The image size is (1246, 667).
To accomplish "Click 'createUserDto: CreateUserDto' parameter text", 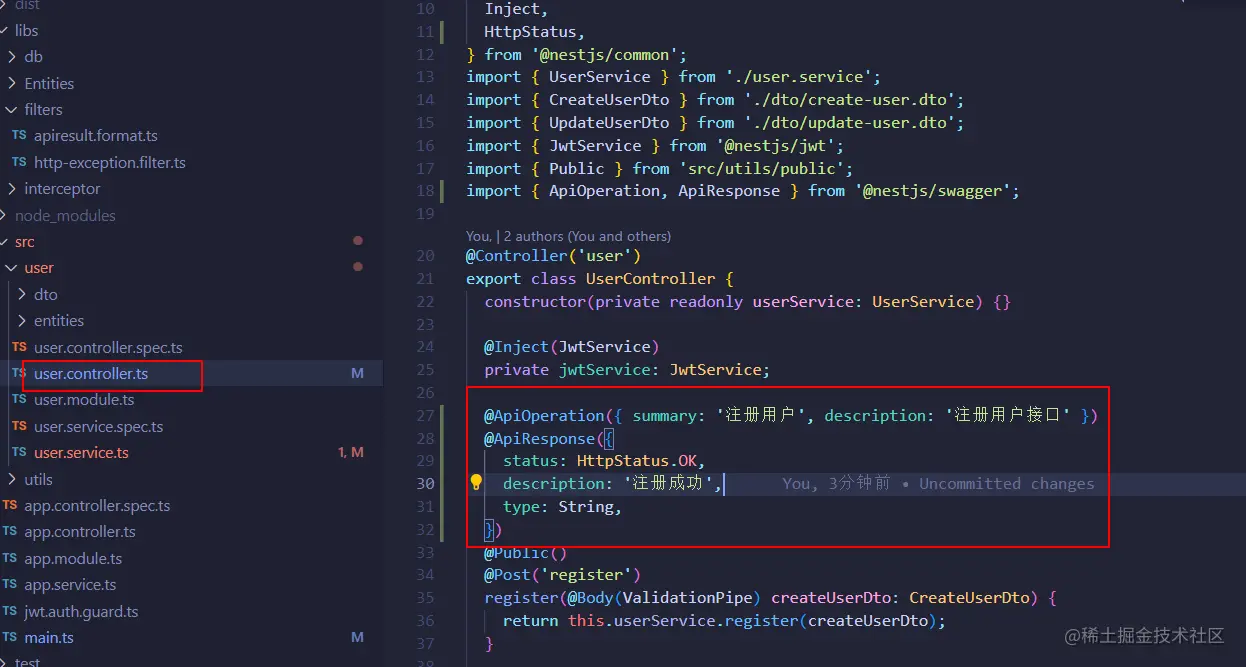I will 900,598.
